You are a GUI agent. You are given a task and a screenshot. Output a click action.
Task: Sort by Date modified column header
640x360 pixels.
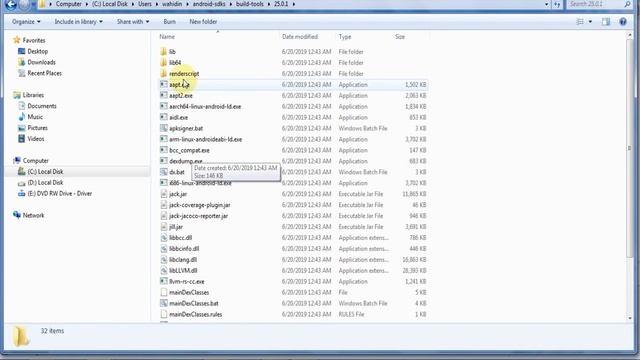[300, 37]
